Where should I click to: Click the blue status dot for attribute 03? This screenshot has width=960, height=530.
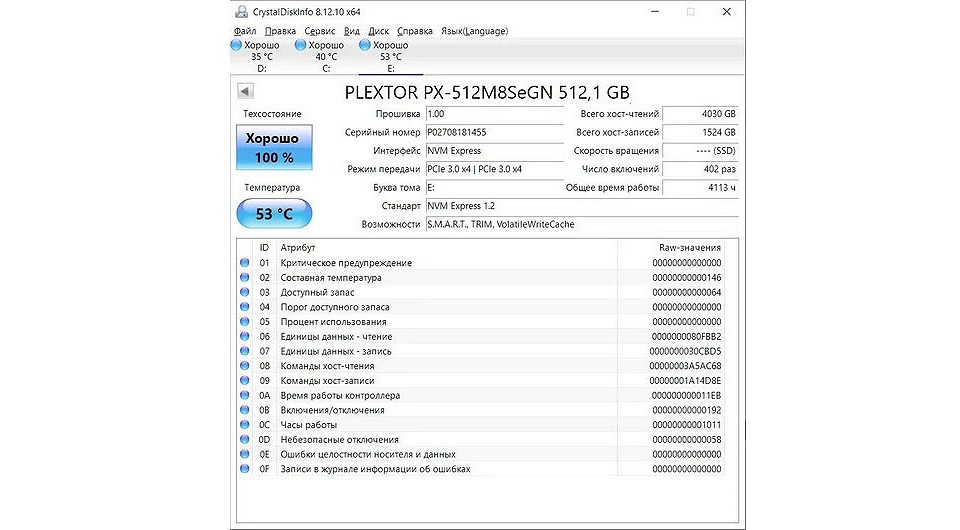[245, 292]
